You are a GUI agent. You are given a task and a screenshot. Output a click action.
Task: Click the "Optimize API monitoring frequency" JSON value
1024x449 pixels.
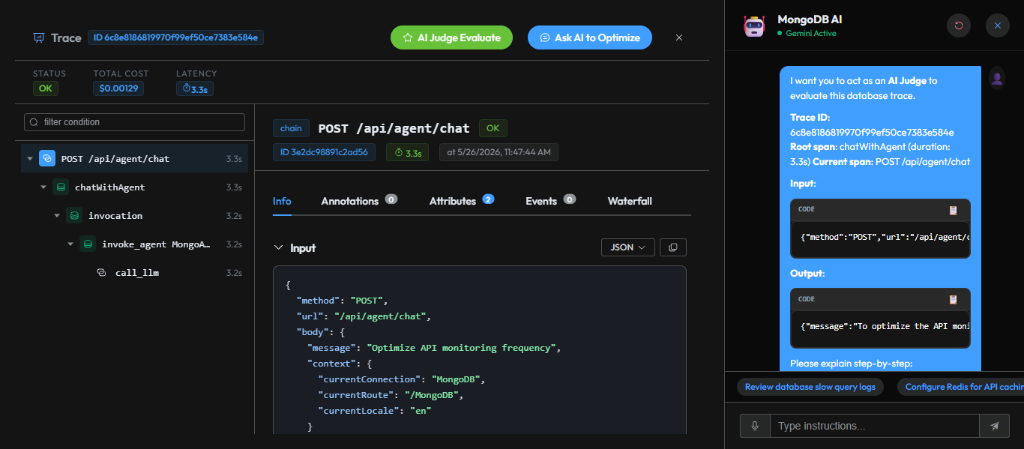coord(463,347)
